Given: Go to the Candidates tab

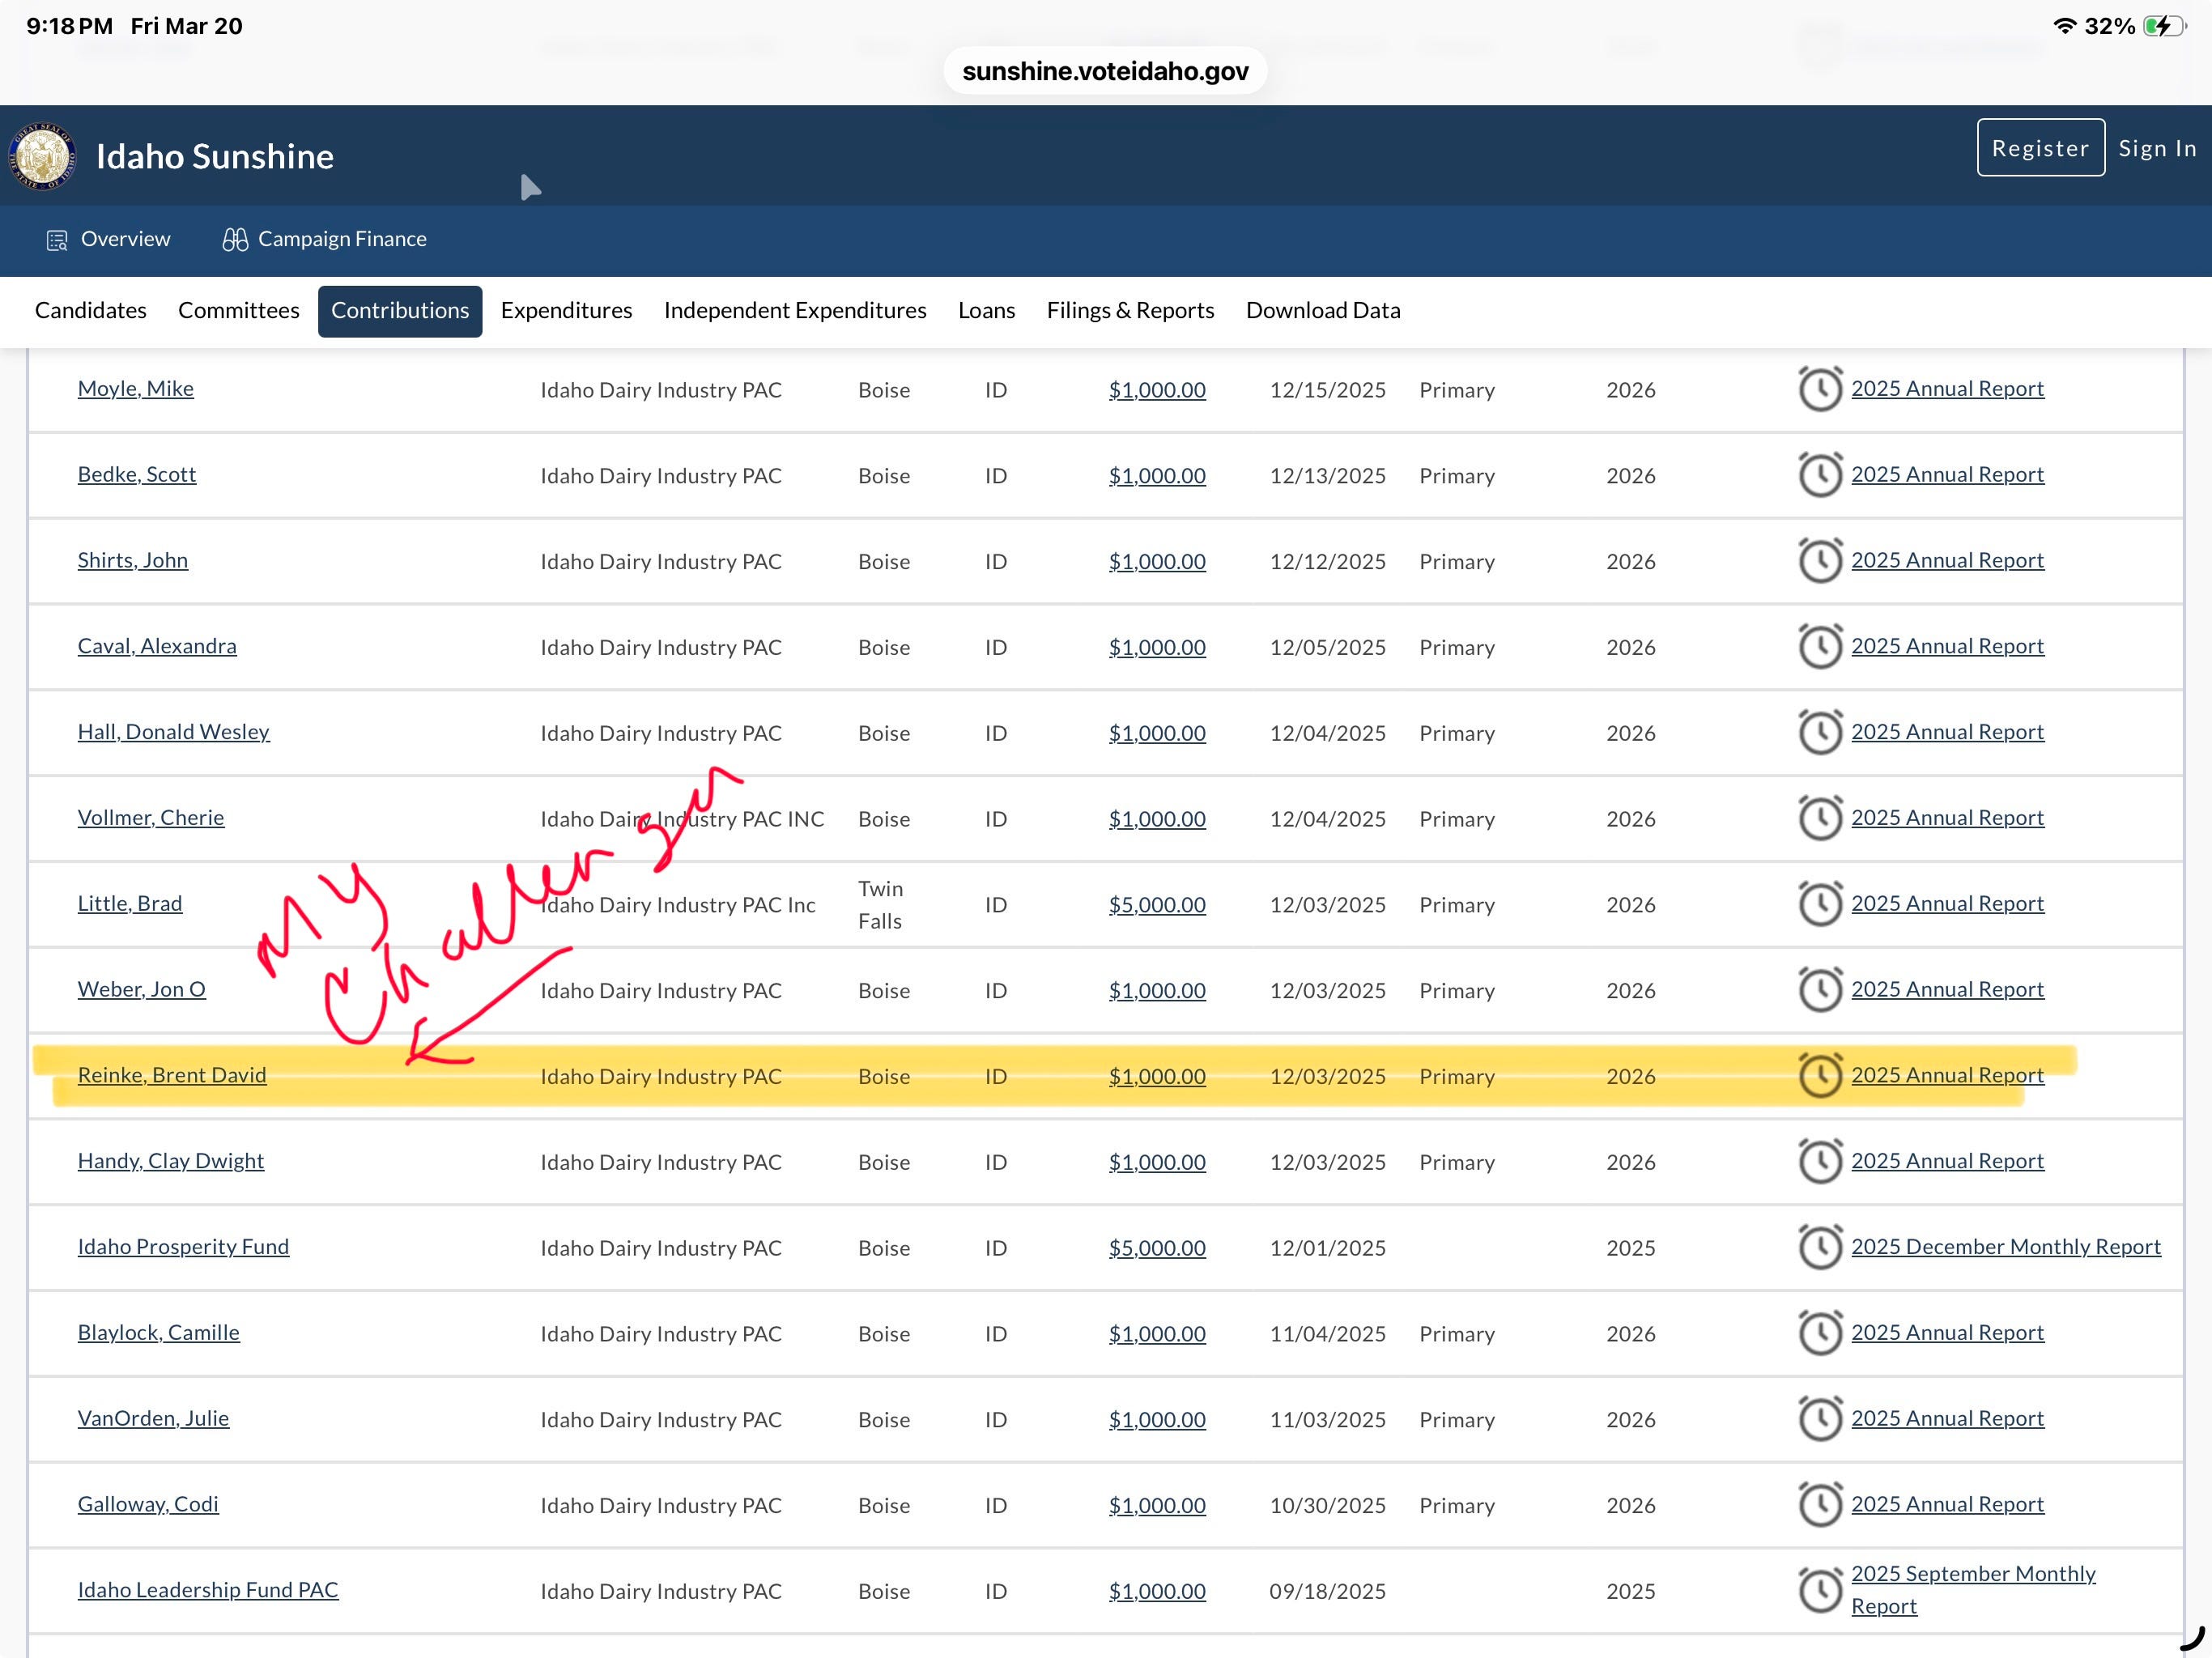Looking at the screenshot, I should point(90,311).
